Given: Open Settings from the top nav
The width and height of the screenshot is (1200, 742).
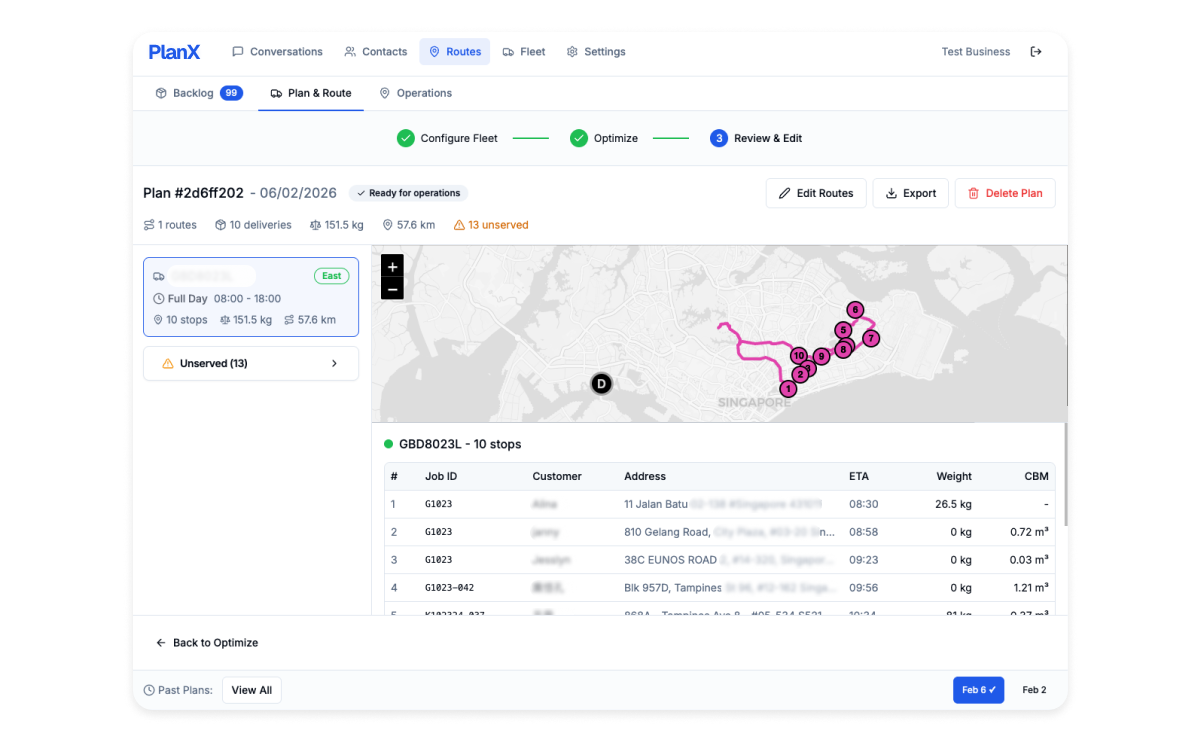Looking at the screenshot, I should [x=596, y=52].
